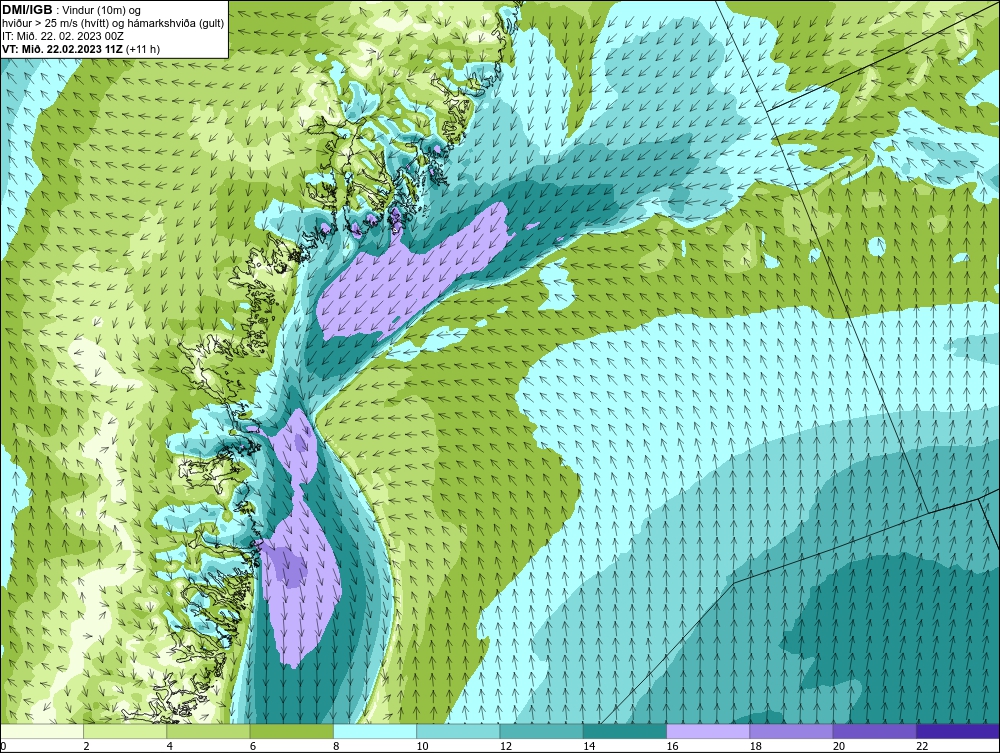Click the legend value label '14'
The height and width of the screenshot is (753, 1000).
[x=589, y=746]
